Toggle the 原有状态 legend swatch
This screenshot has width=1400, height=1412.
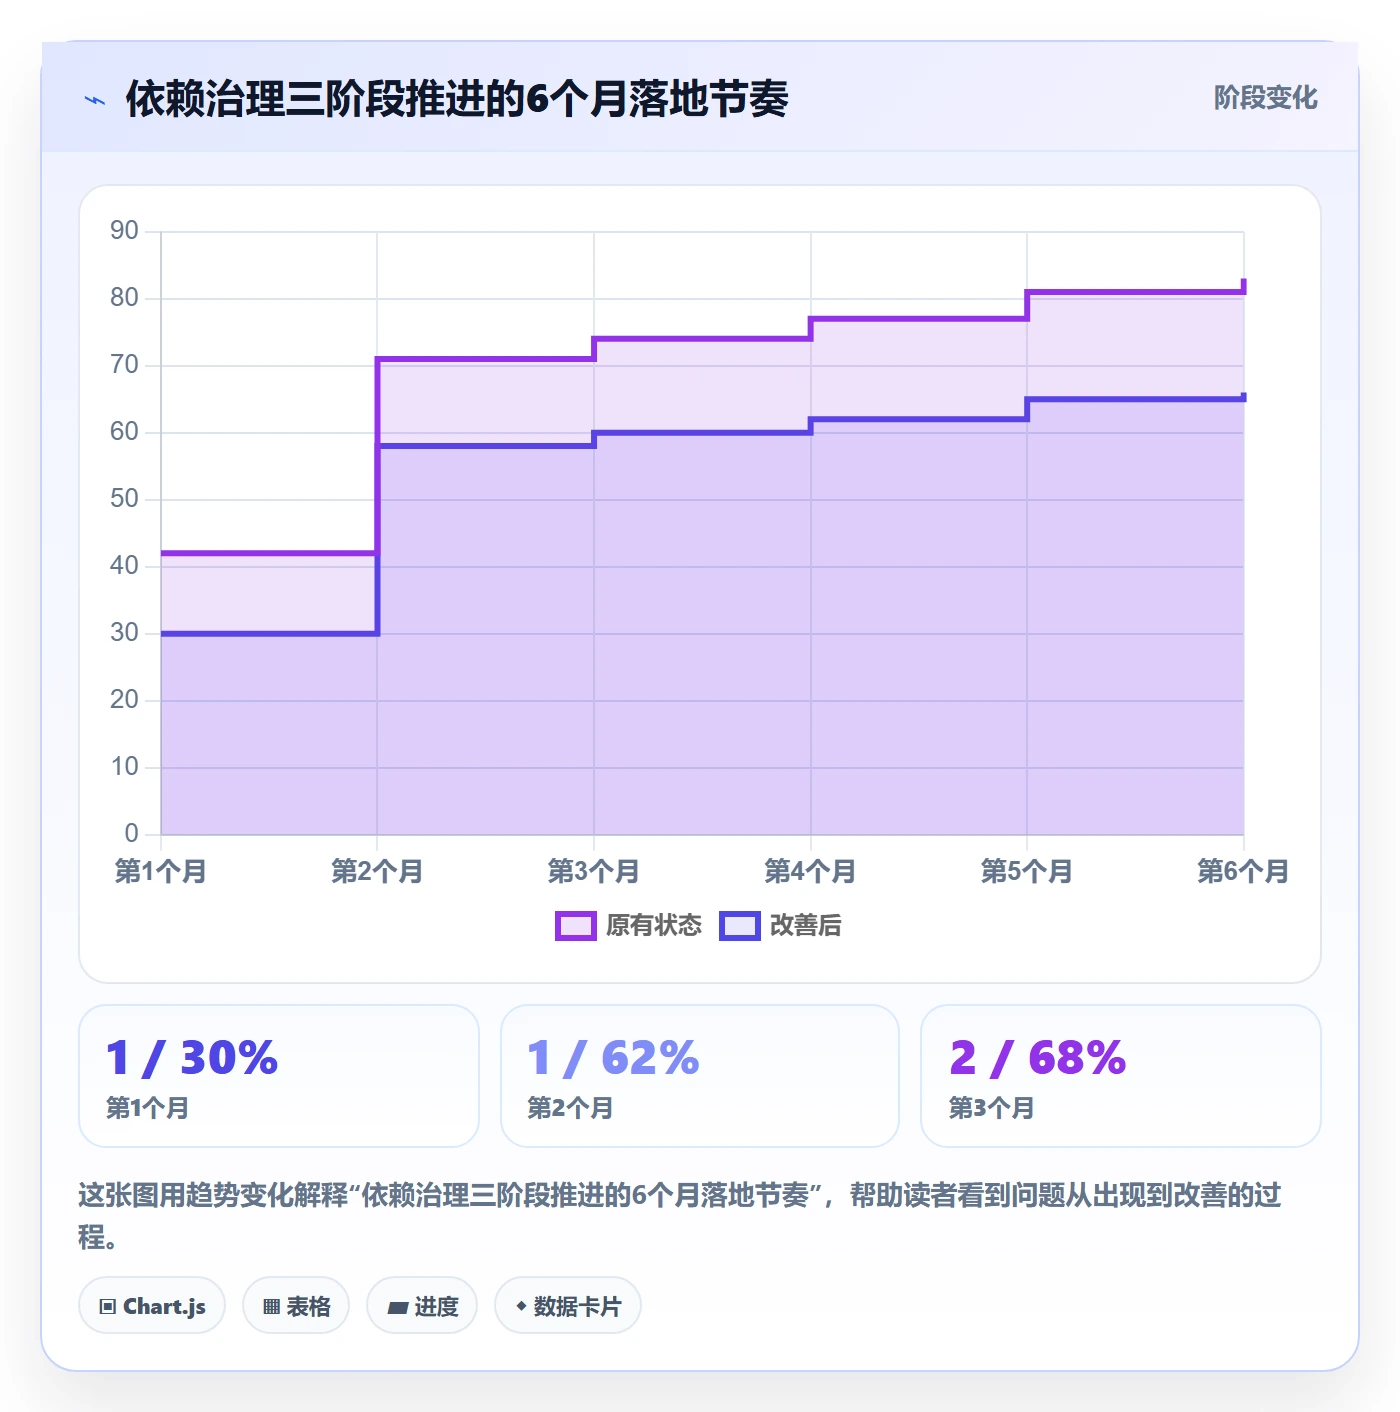[576, 926]
